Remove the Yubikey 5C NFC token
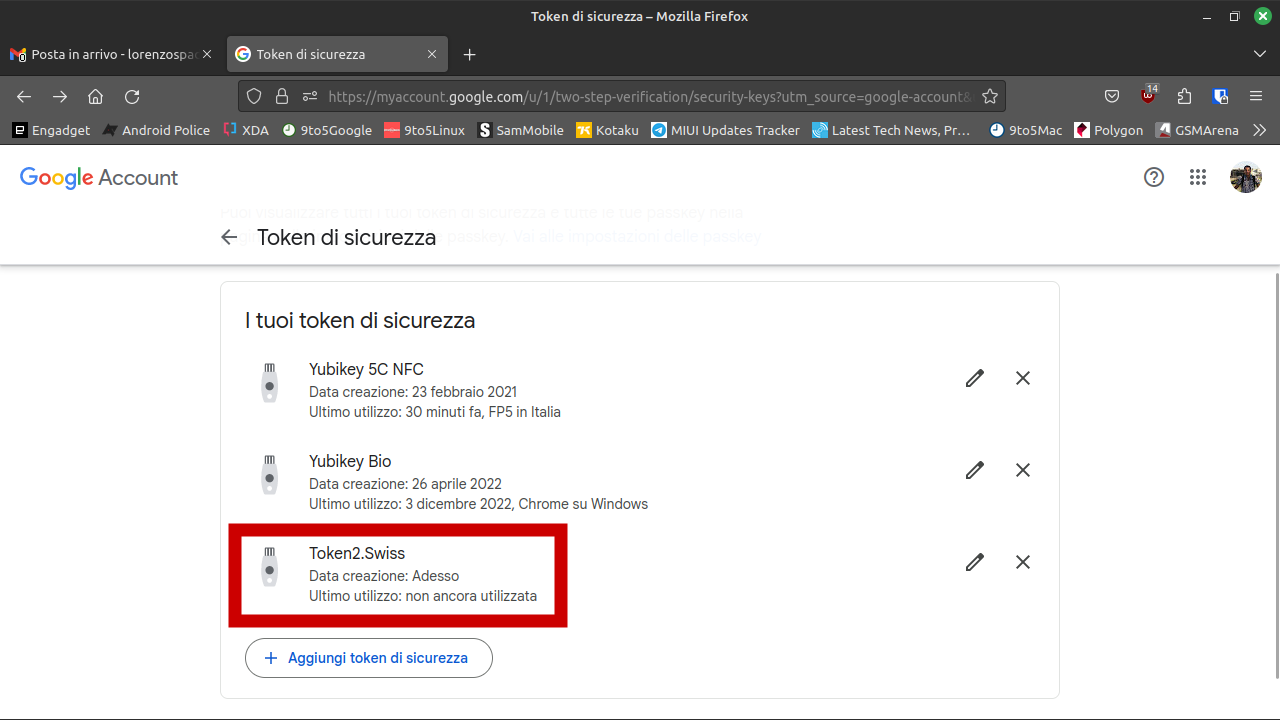The height and width of the screenshot is (720, 1280). 1023,378
